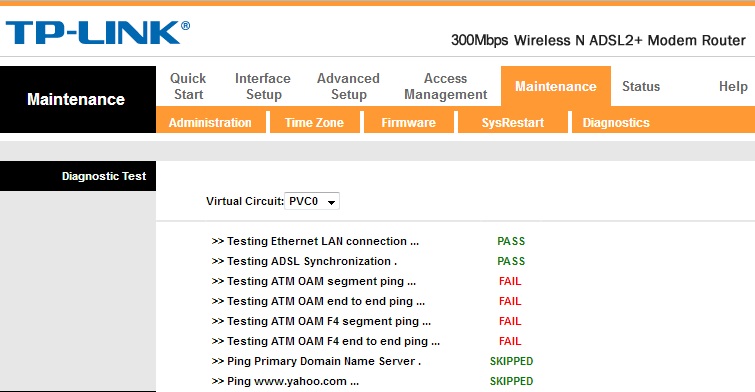The image size is (755, 392).
Task: Click the Virtual Circuit dropdown arrow
Action: pyautogui.click(x=331, y=202)
